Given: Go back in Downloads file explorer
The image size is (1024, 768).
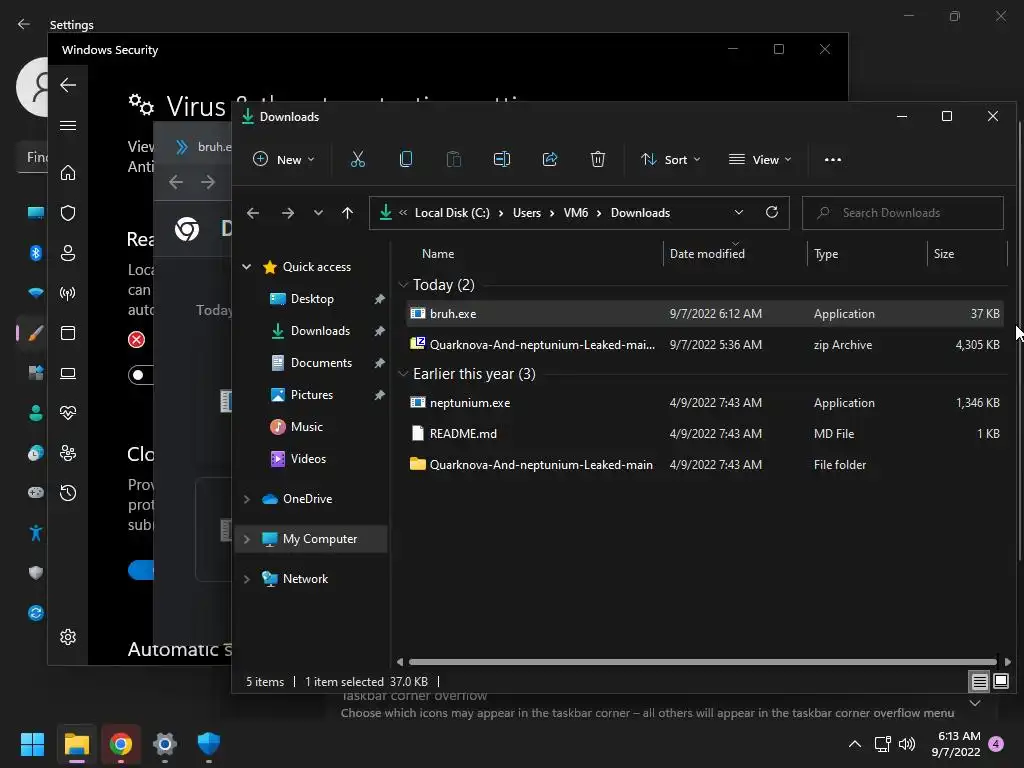Looking at the screenshot, I should point(253,213).
